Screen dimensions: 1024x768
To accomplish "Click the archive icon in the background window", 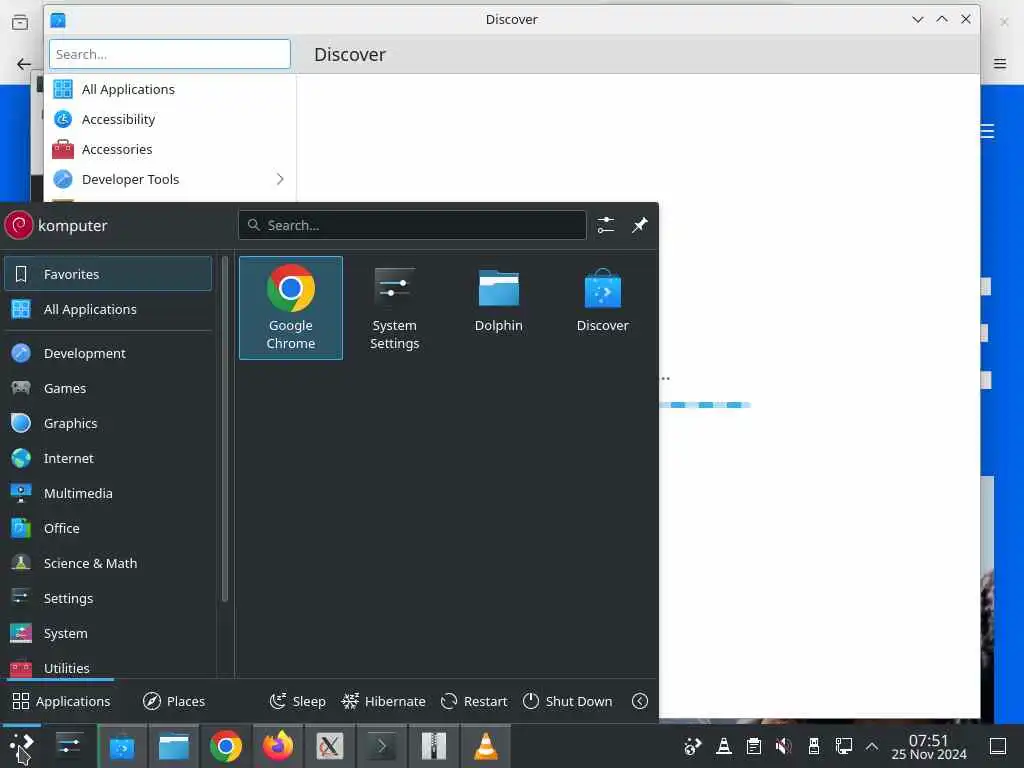I will (20, 23).
